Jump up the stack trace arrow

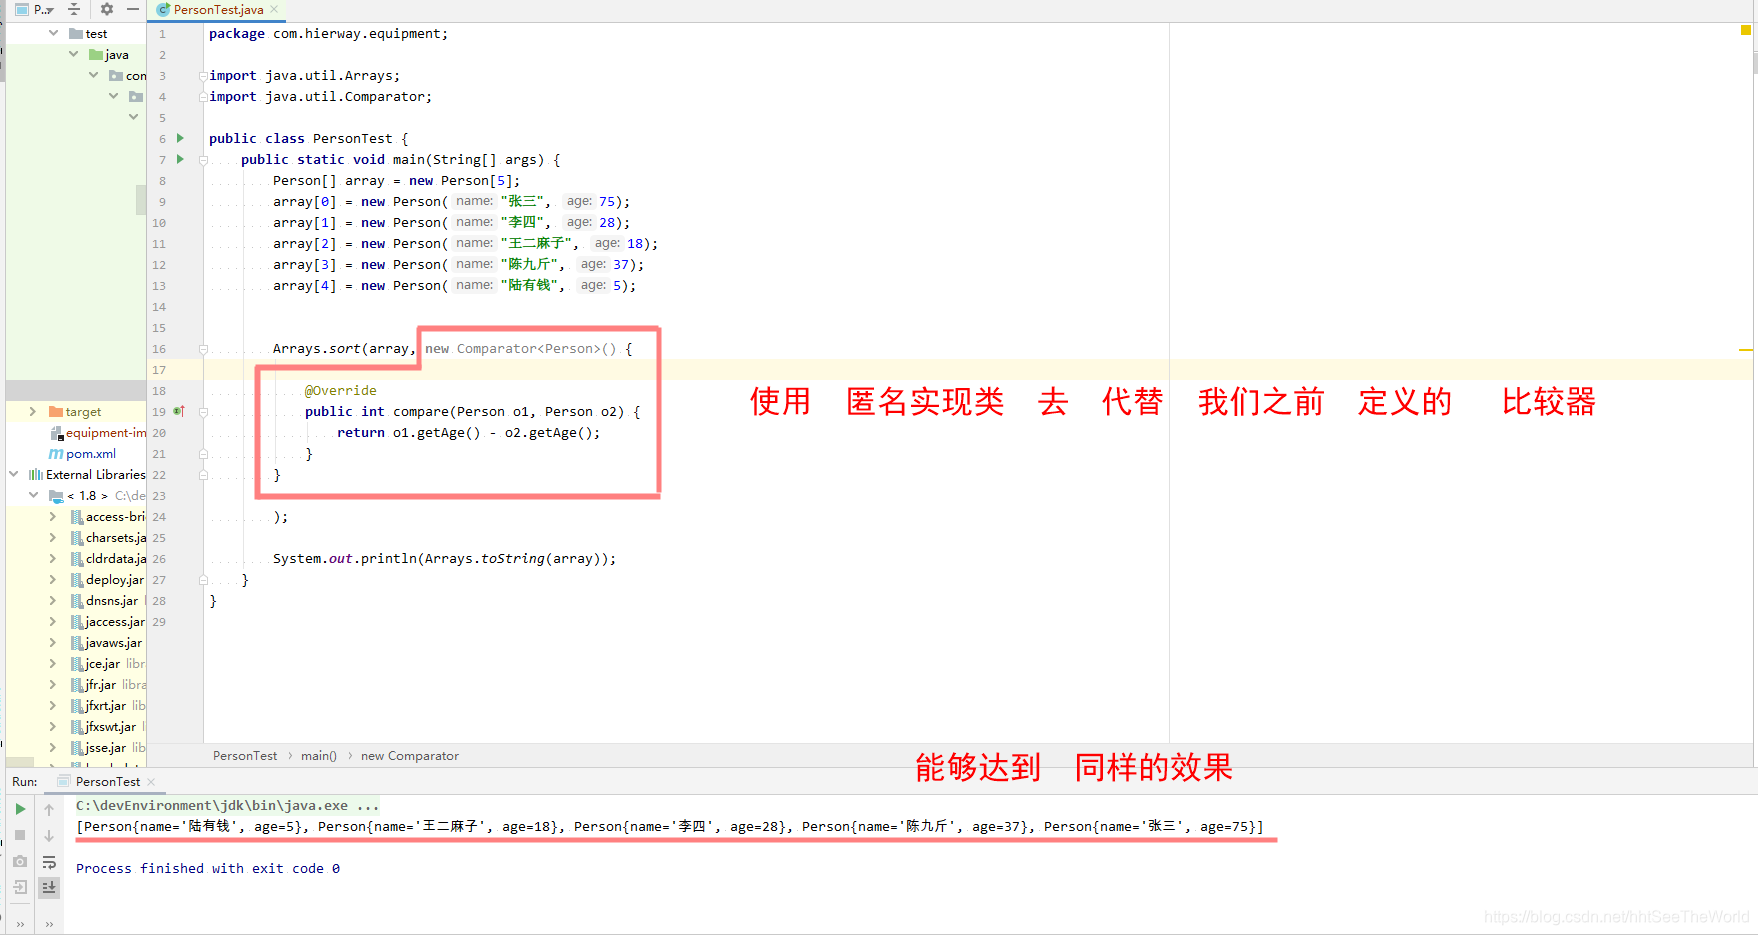[49, 809]
